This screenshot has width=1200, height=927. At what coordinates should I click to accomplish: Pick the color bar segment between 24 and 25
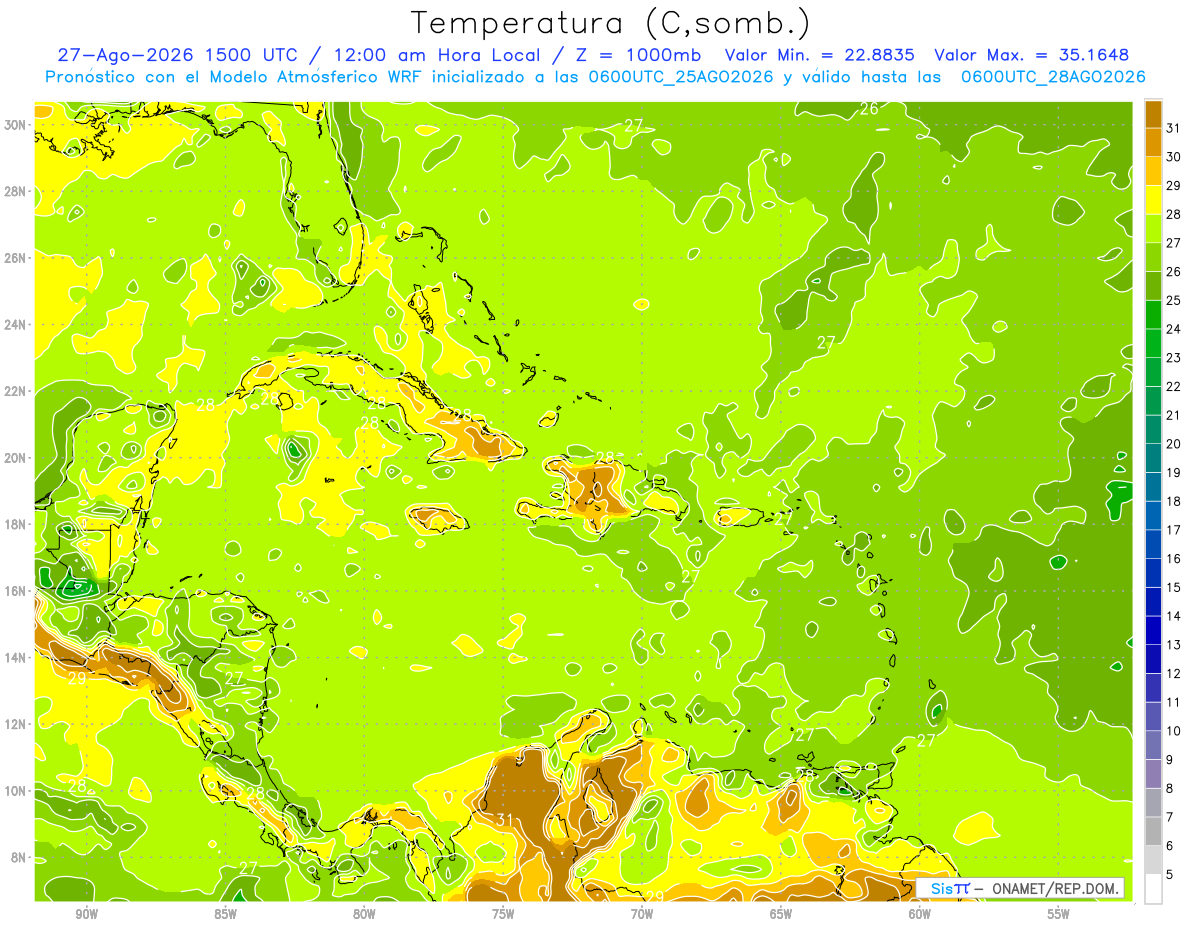click(1153, 314)
